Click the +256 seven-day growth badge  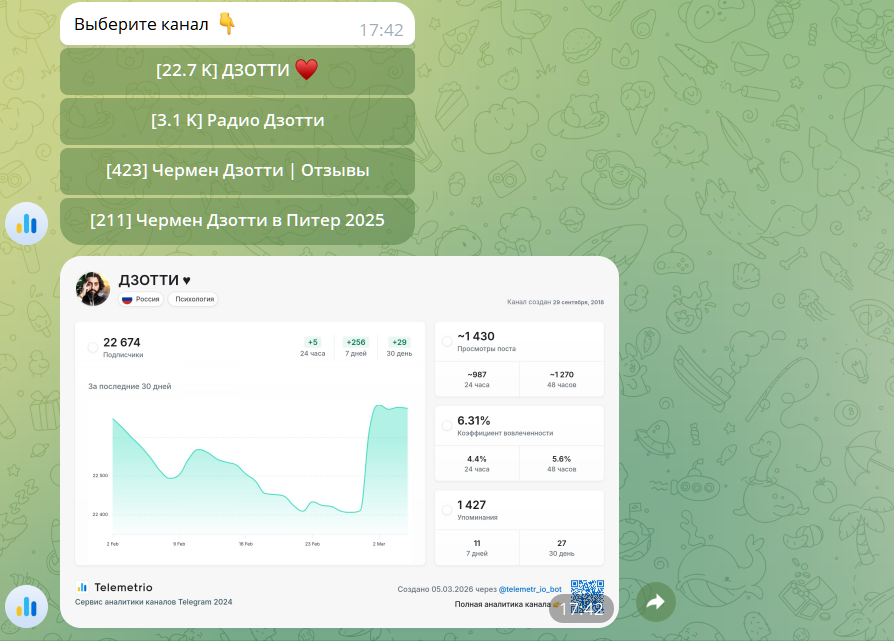click(x=356, y=342)
